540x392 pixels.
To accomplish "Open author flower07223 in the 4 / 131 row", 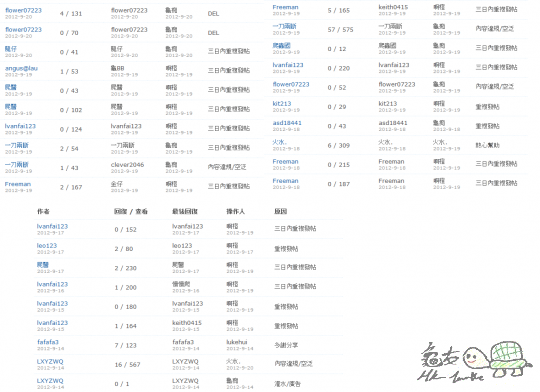I will pos(23,10).
